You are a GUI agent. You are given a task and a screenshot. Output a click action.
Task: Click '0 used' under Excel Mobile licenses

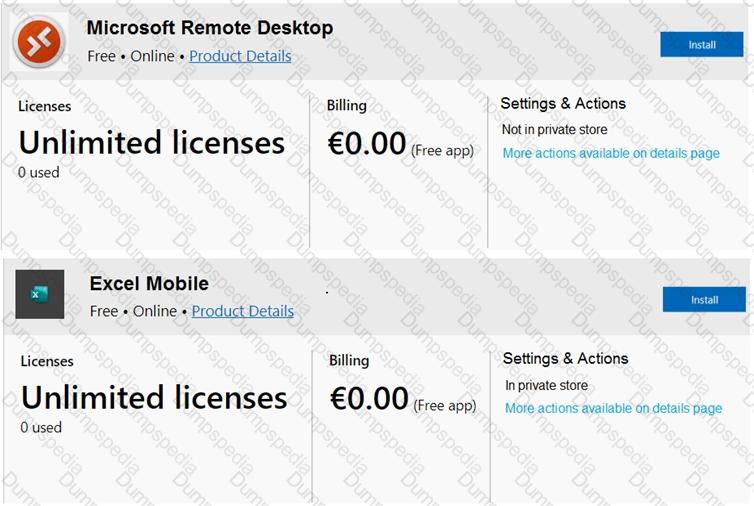point(41,427)
